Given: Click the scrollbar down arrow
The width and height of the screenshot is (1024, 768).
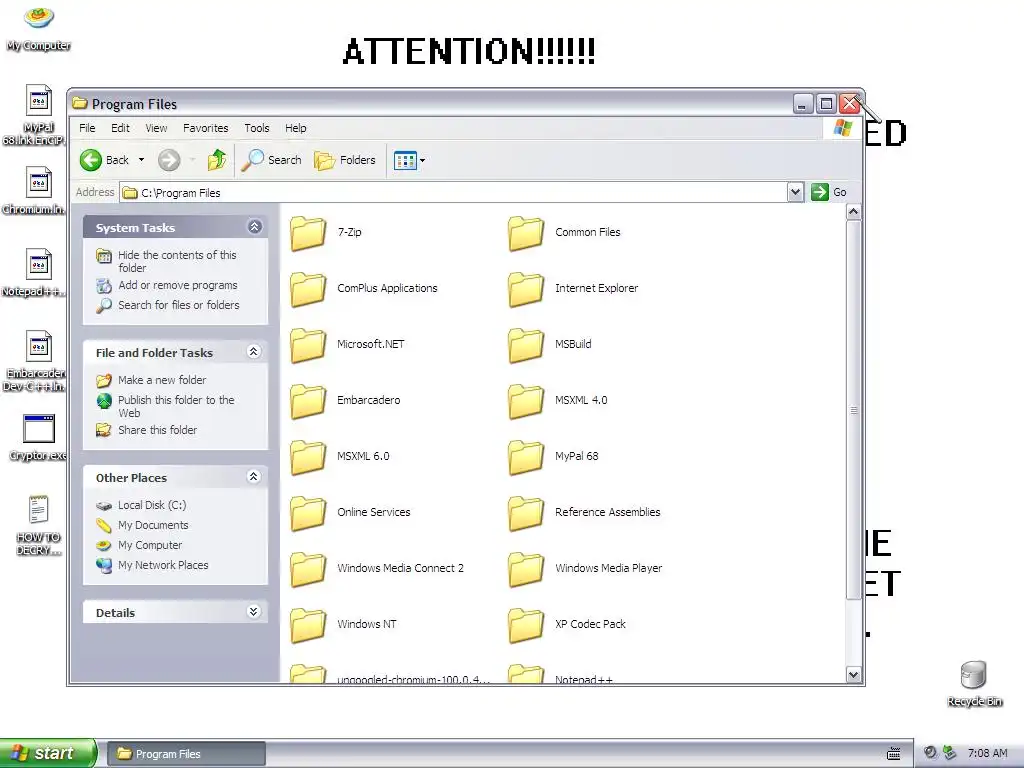Looking at the screenshot, I should [853, 675].
